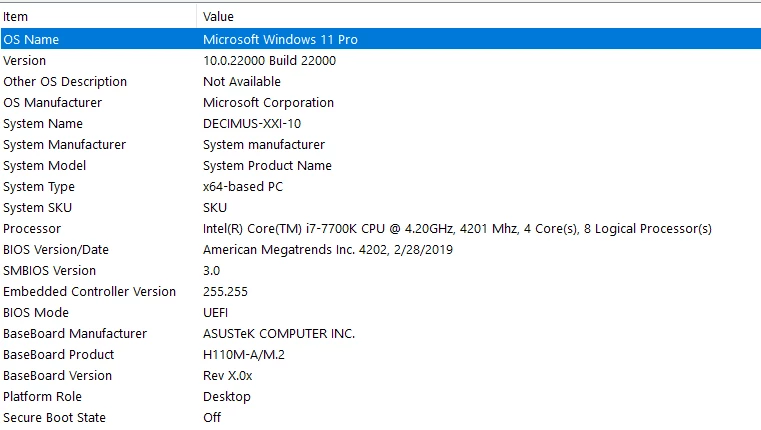Click the lowercase 'System manufacturer' value
Viewport: 761px width, 430px height.
[264, 145]
